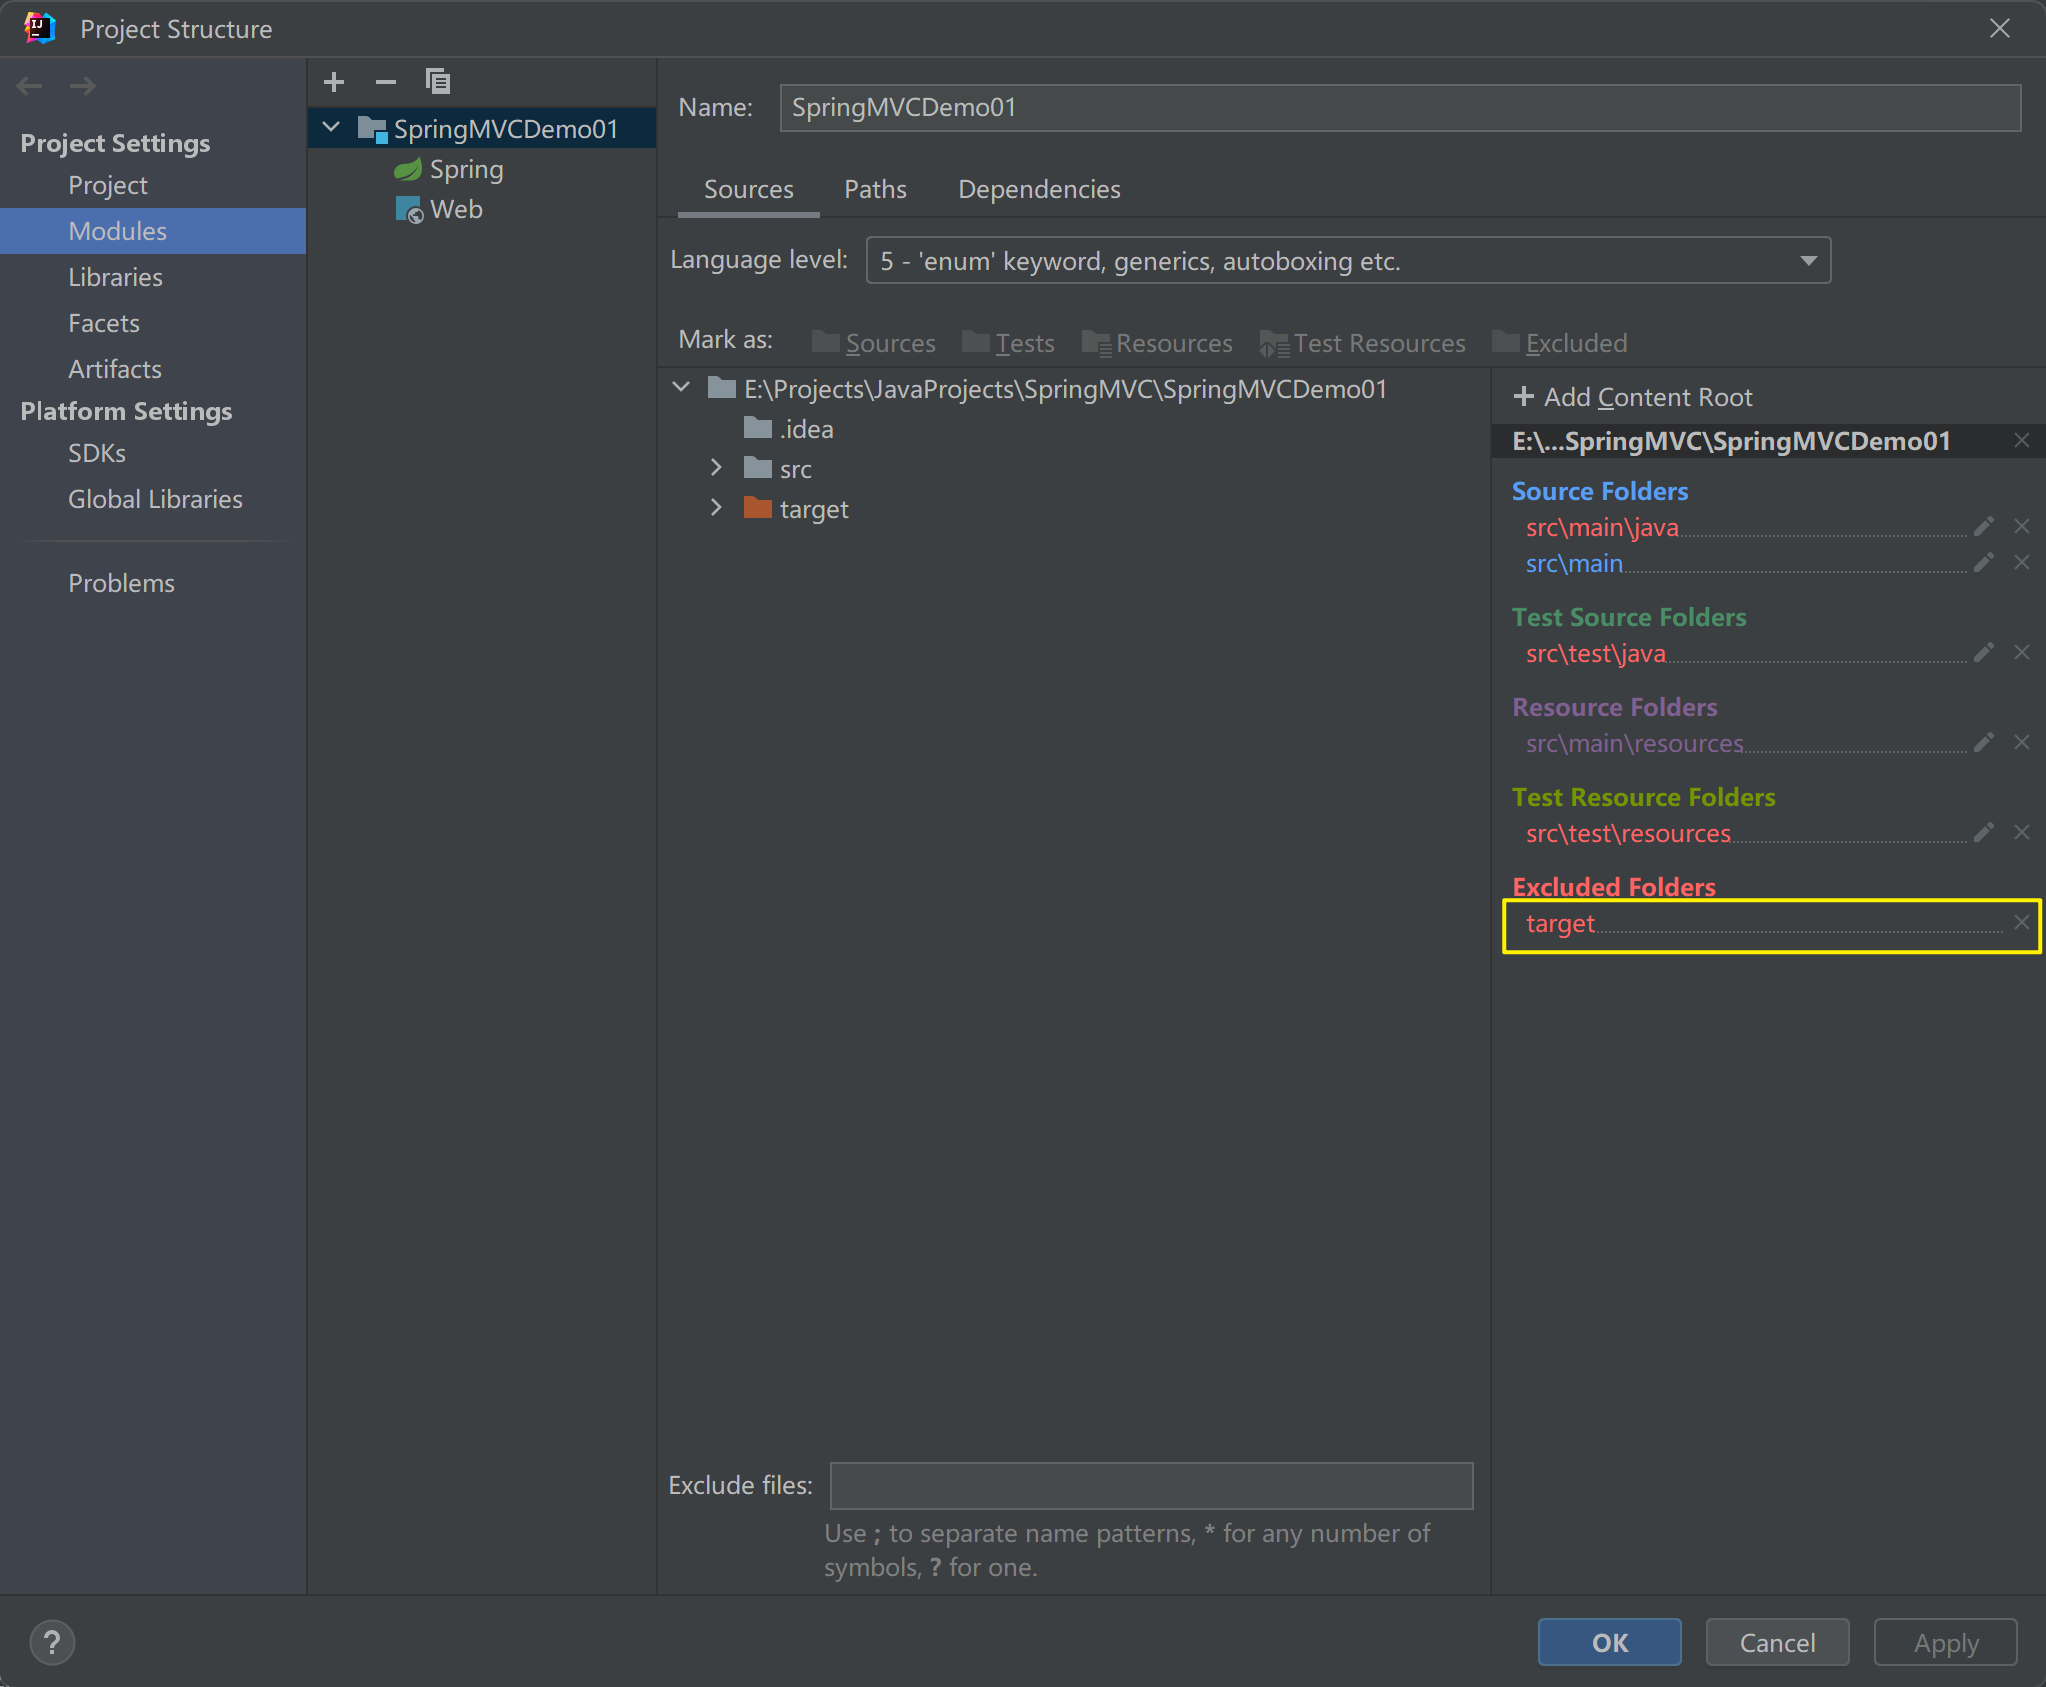Open help with question mark icon

tap(52, 1642)
